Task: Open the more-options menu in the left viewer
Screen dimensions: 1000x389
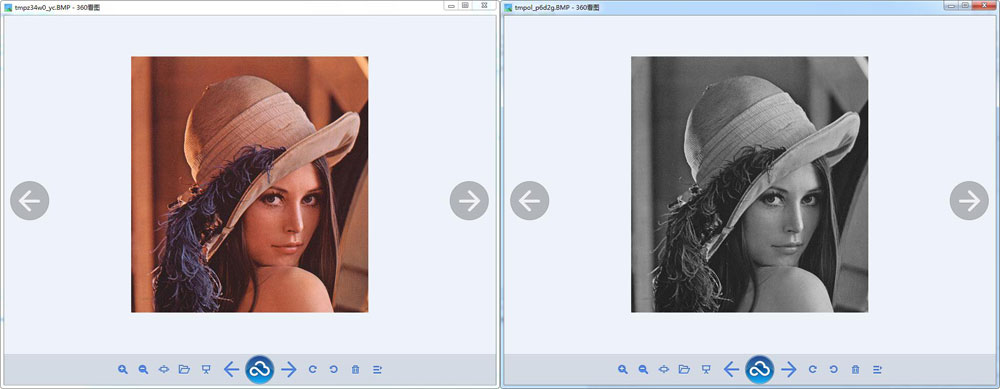Action: click(377, 369)
